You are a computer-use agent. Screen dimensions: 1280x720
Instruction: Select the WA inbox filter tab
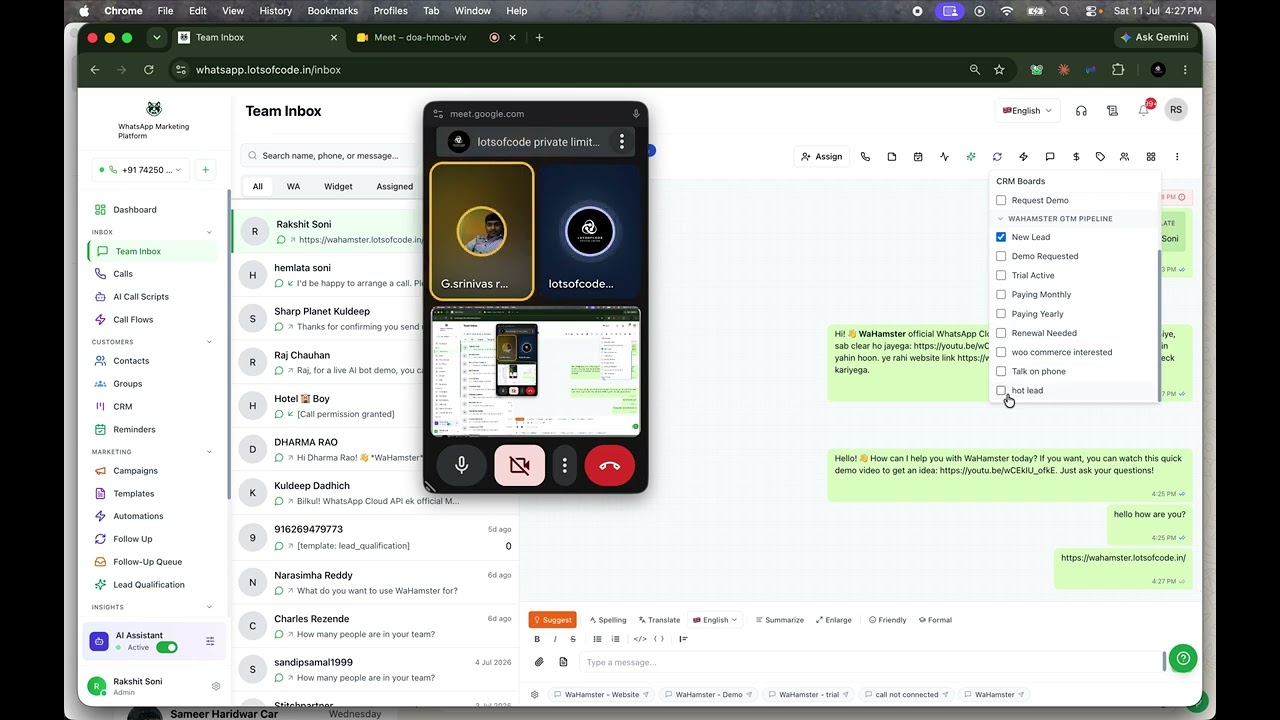point(293,186)
